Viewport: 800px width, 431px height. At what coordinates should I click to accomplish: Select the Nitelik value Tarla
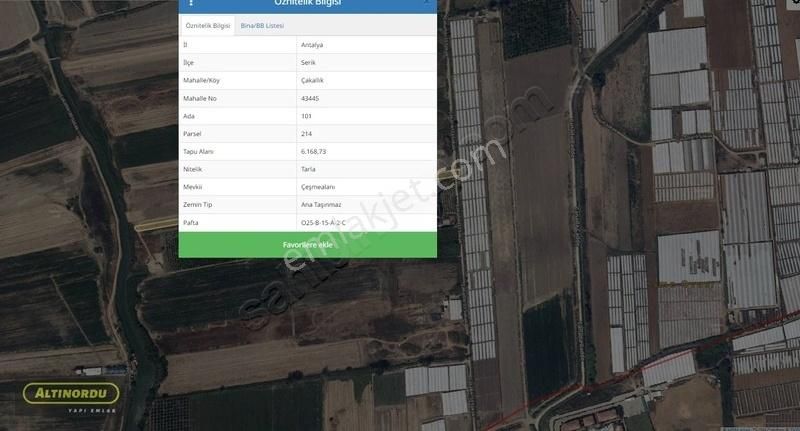(x=308, y=169)
